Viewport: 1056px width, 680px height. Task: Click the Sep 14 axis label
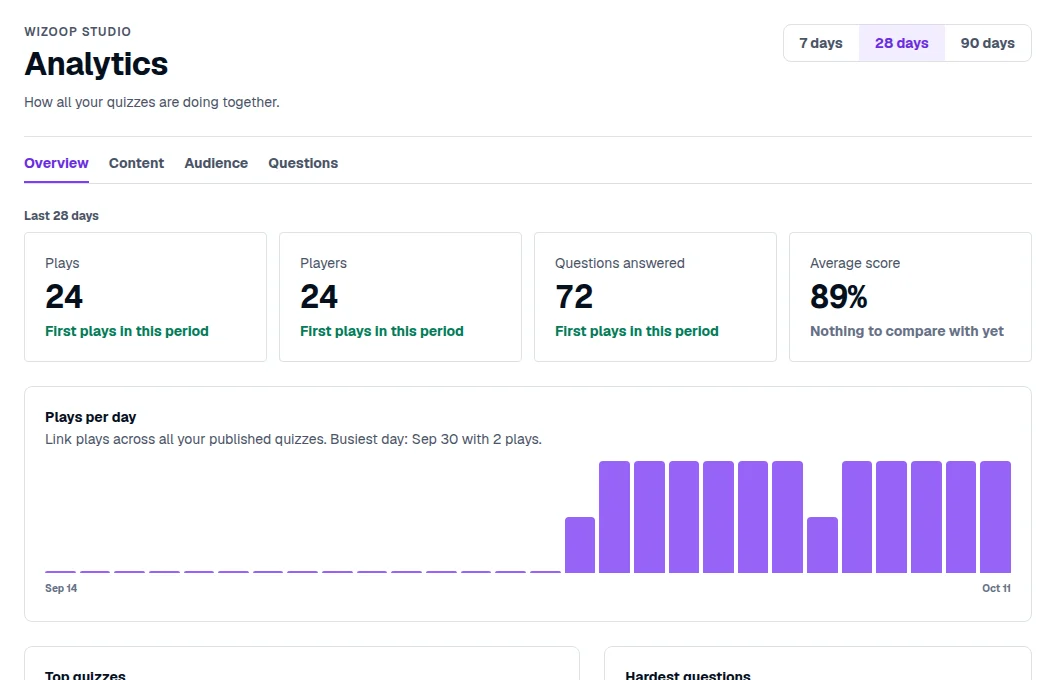tap(61, 588)
